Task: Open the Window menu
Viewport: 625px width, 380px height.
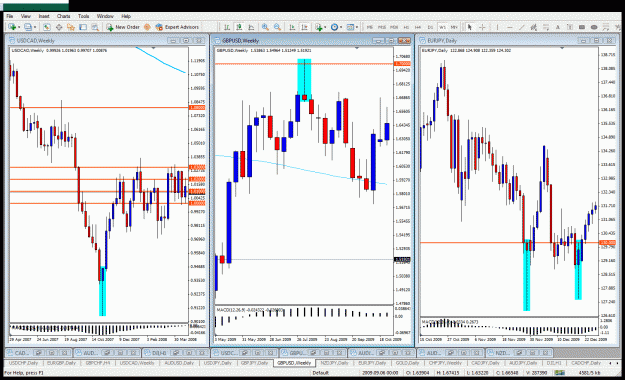Action: 105,16
